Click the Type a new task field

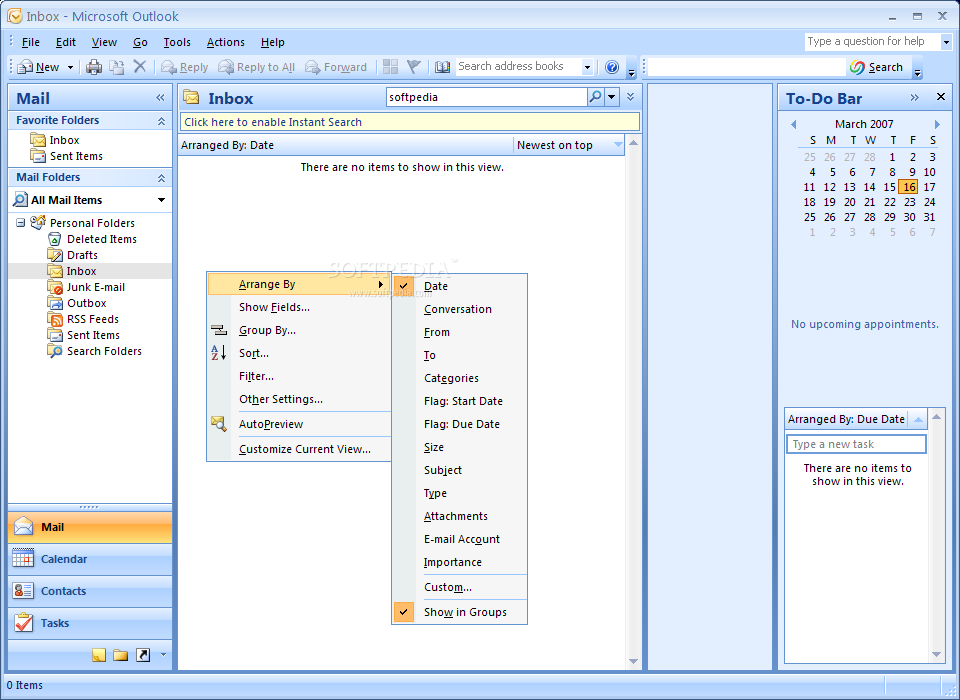coord(856,444)
